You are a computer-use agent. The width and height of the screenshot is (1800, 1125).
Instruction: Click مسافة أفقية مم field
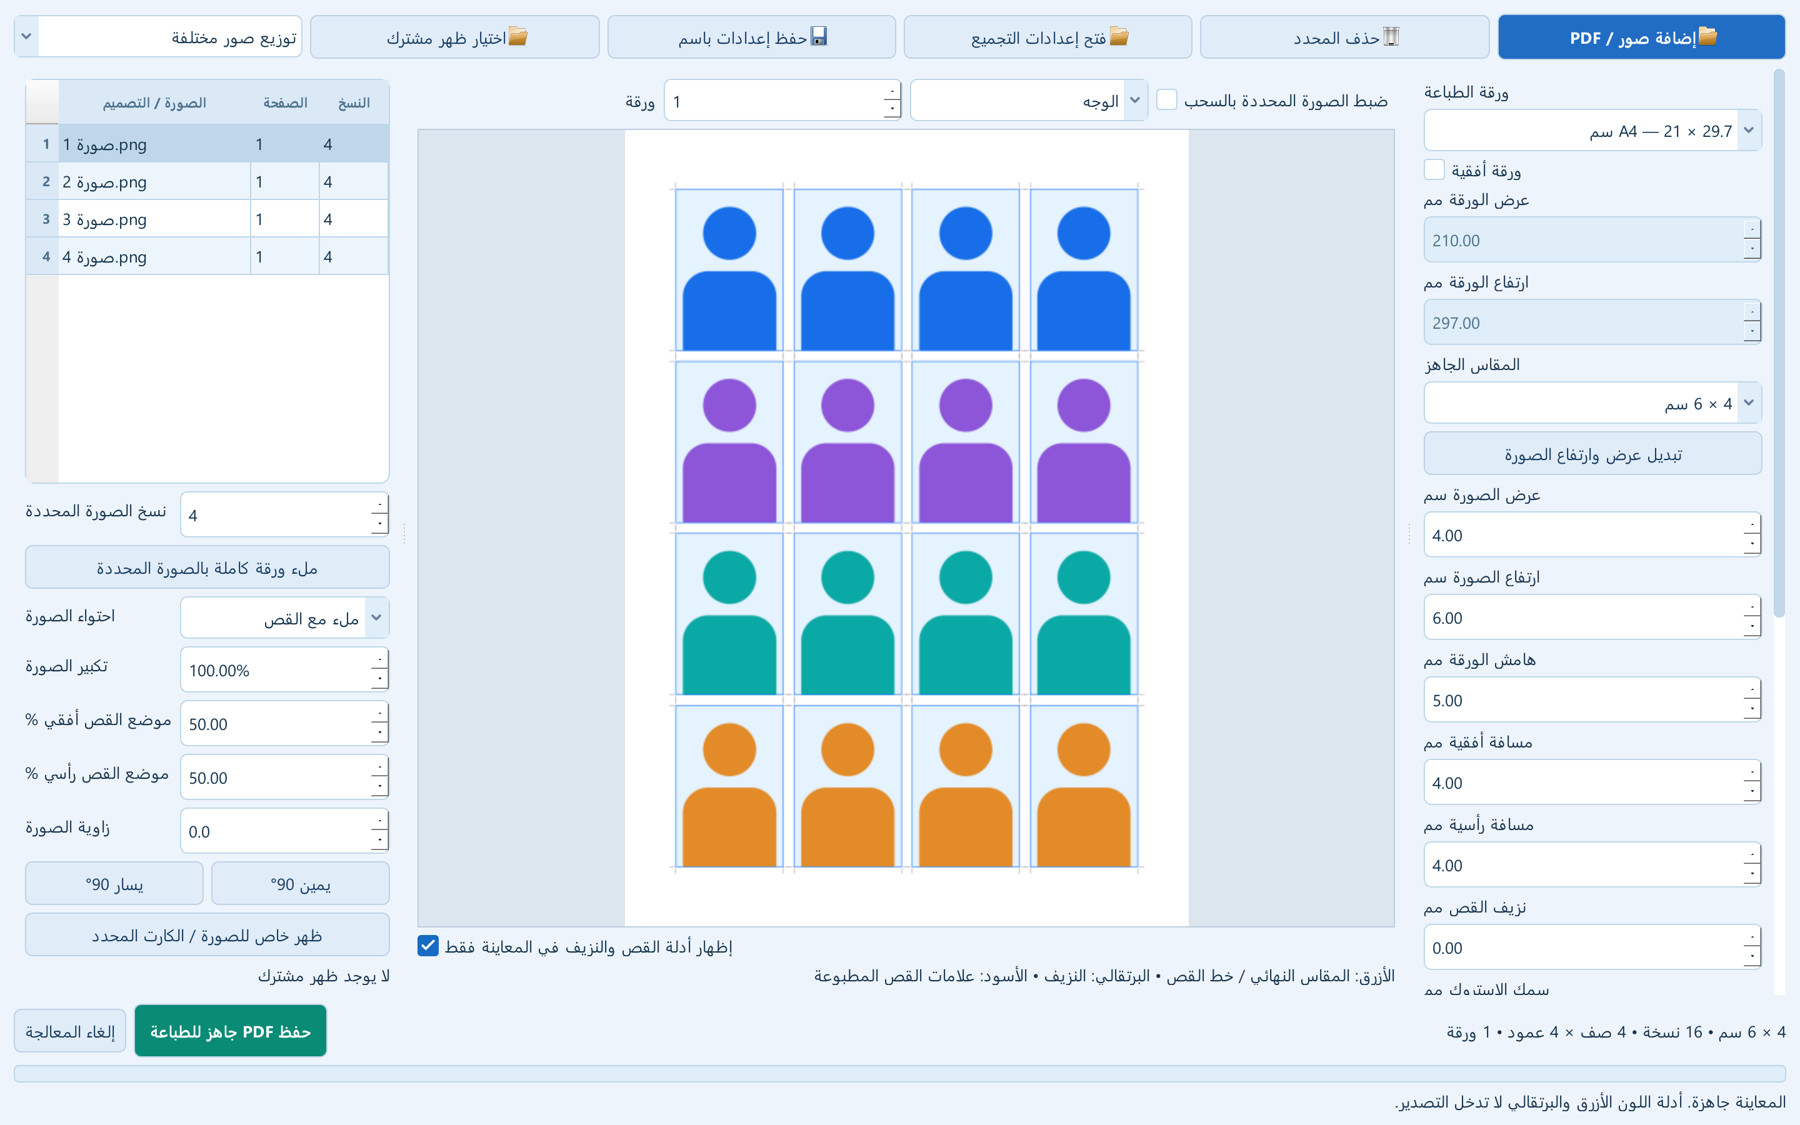click(1592, 783)
